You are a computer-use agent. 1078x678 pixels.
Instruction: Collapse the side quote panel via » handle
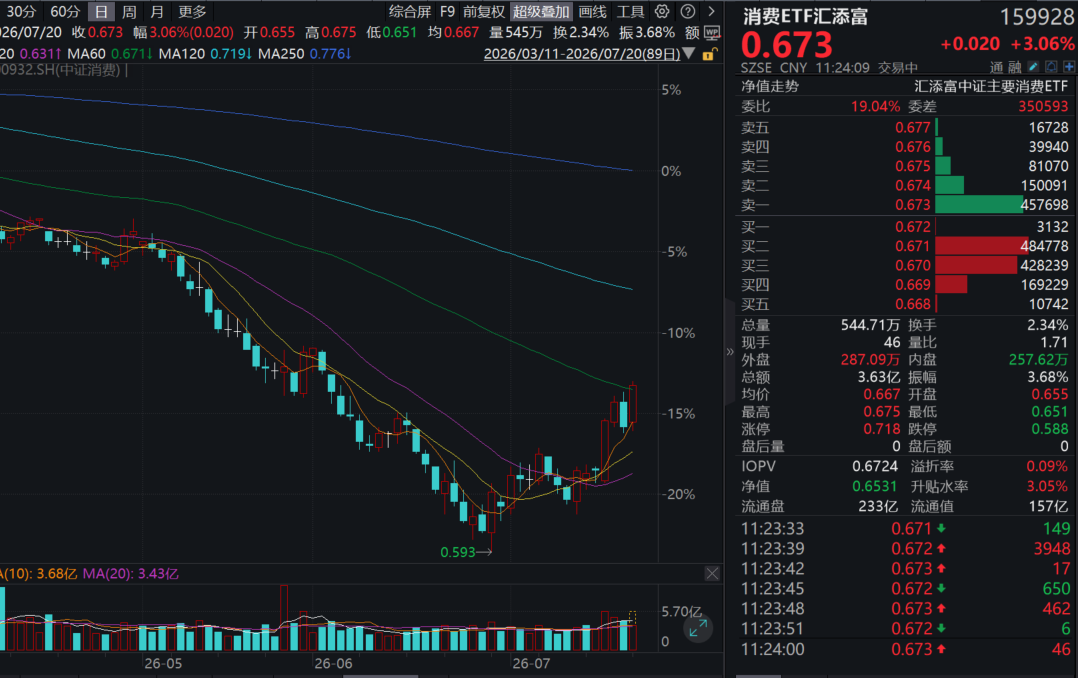pos(729,351)
